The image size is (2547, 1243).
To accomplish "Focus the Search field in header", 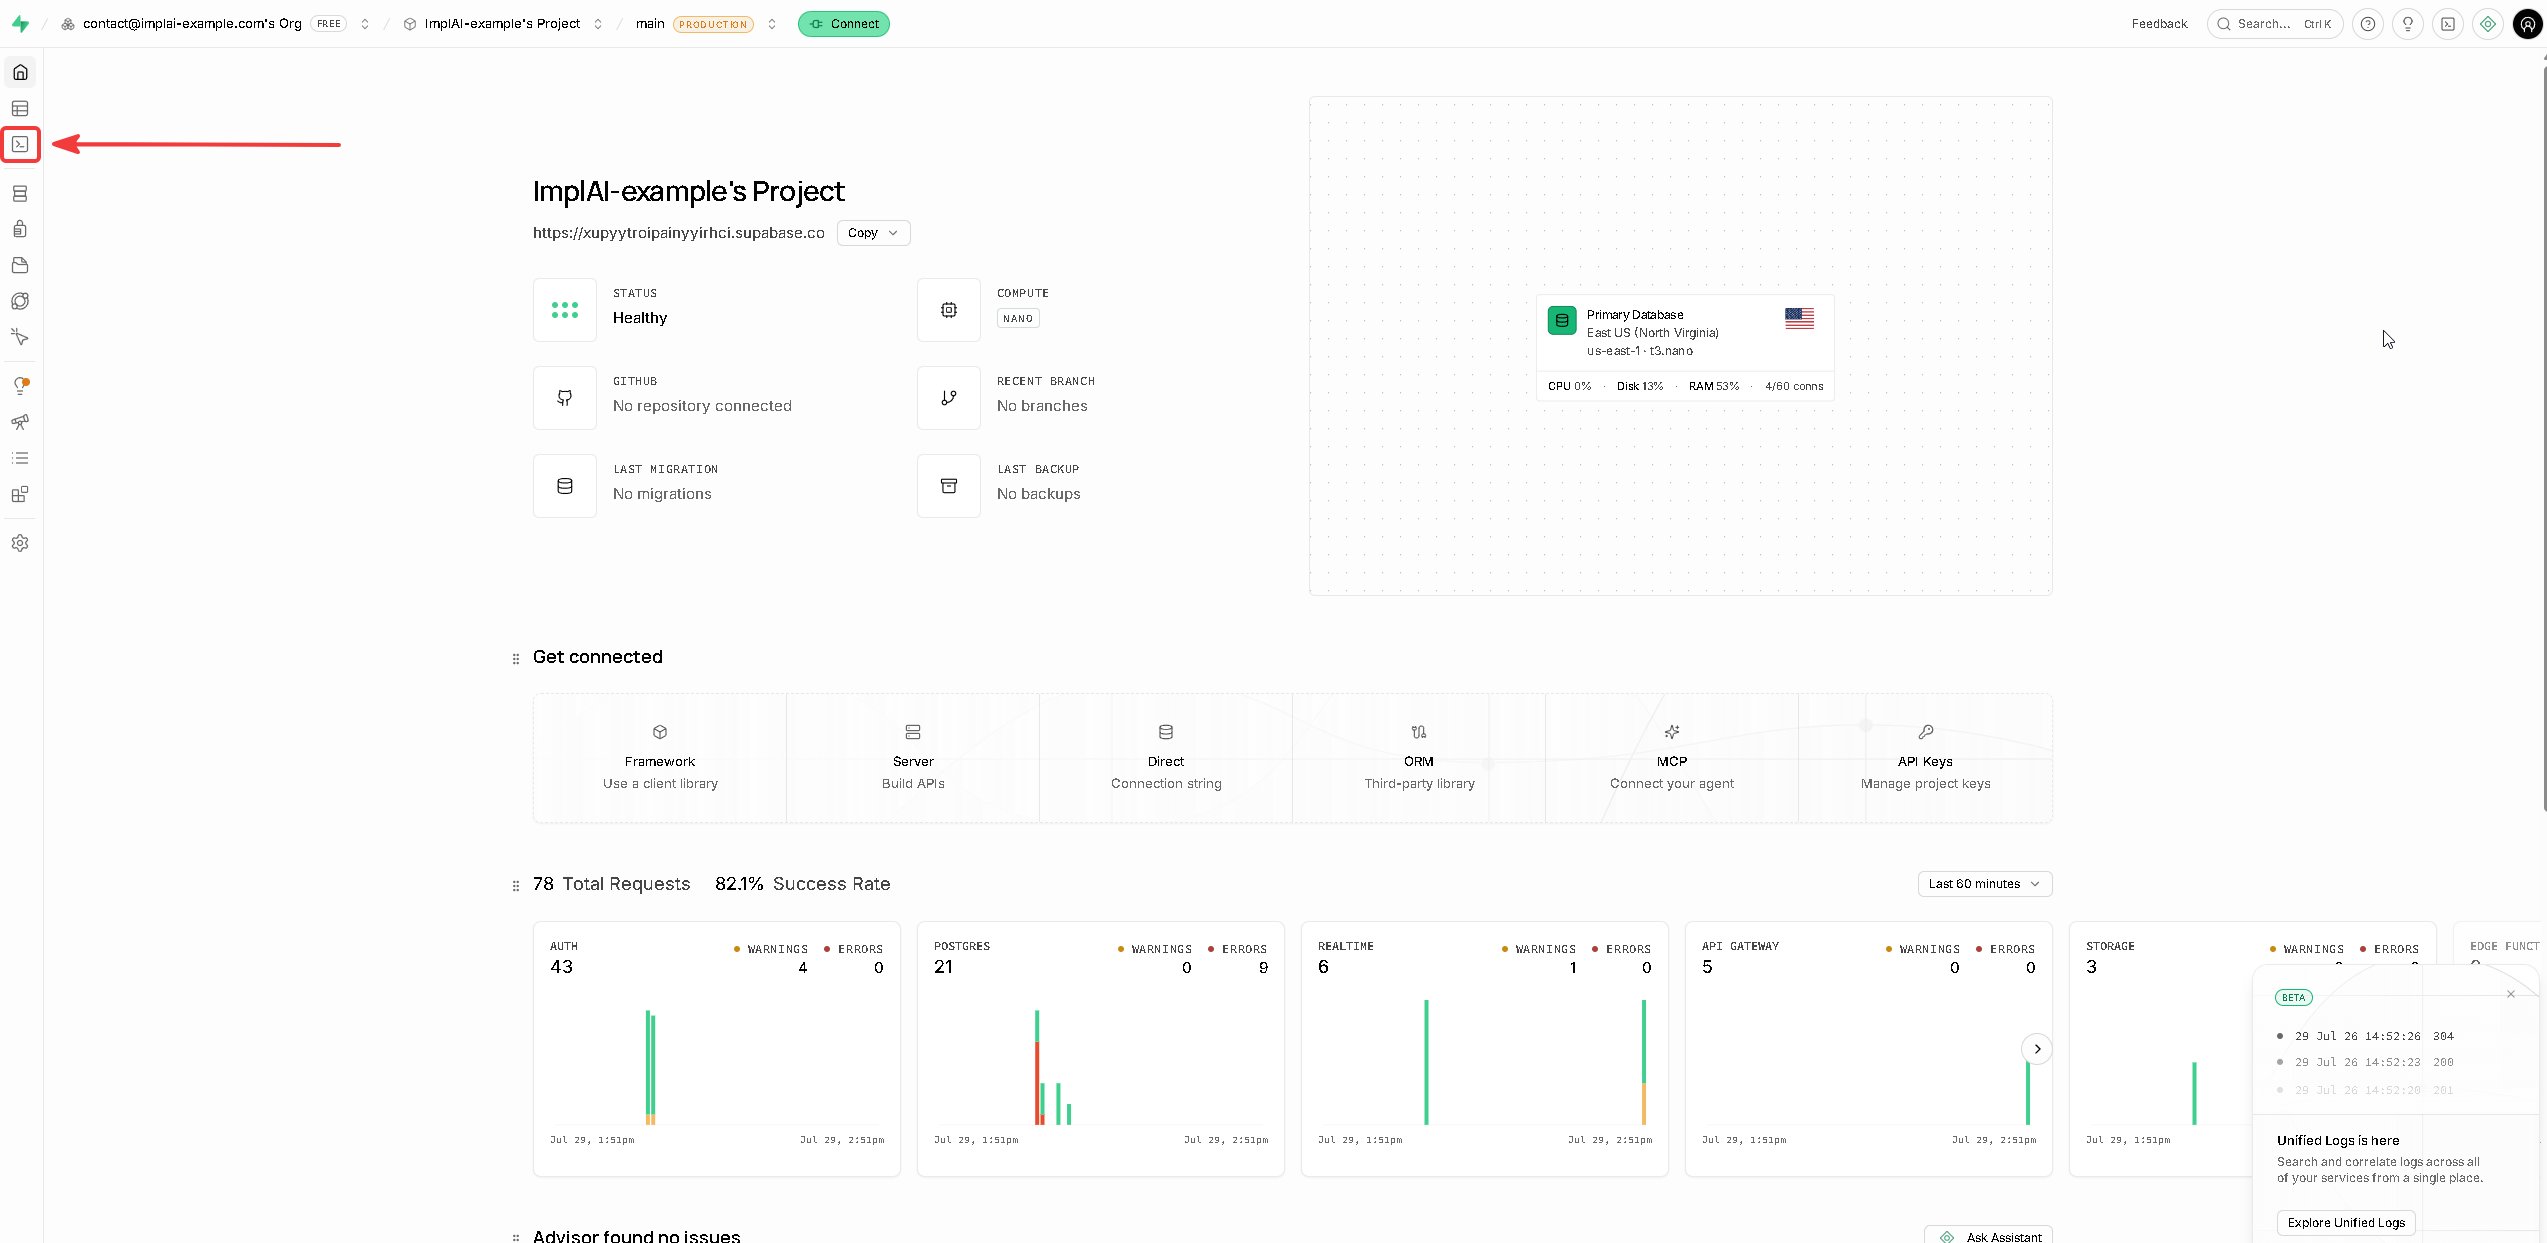I will (2275, 24).
